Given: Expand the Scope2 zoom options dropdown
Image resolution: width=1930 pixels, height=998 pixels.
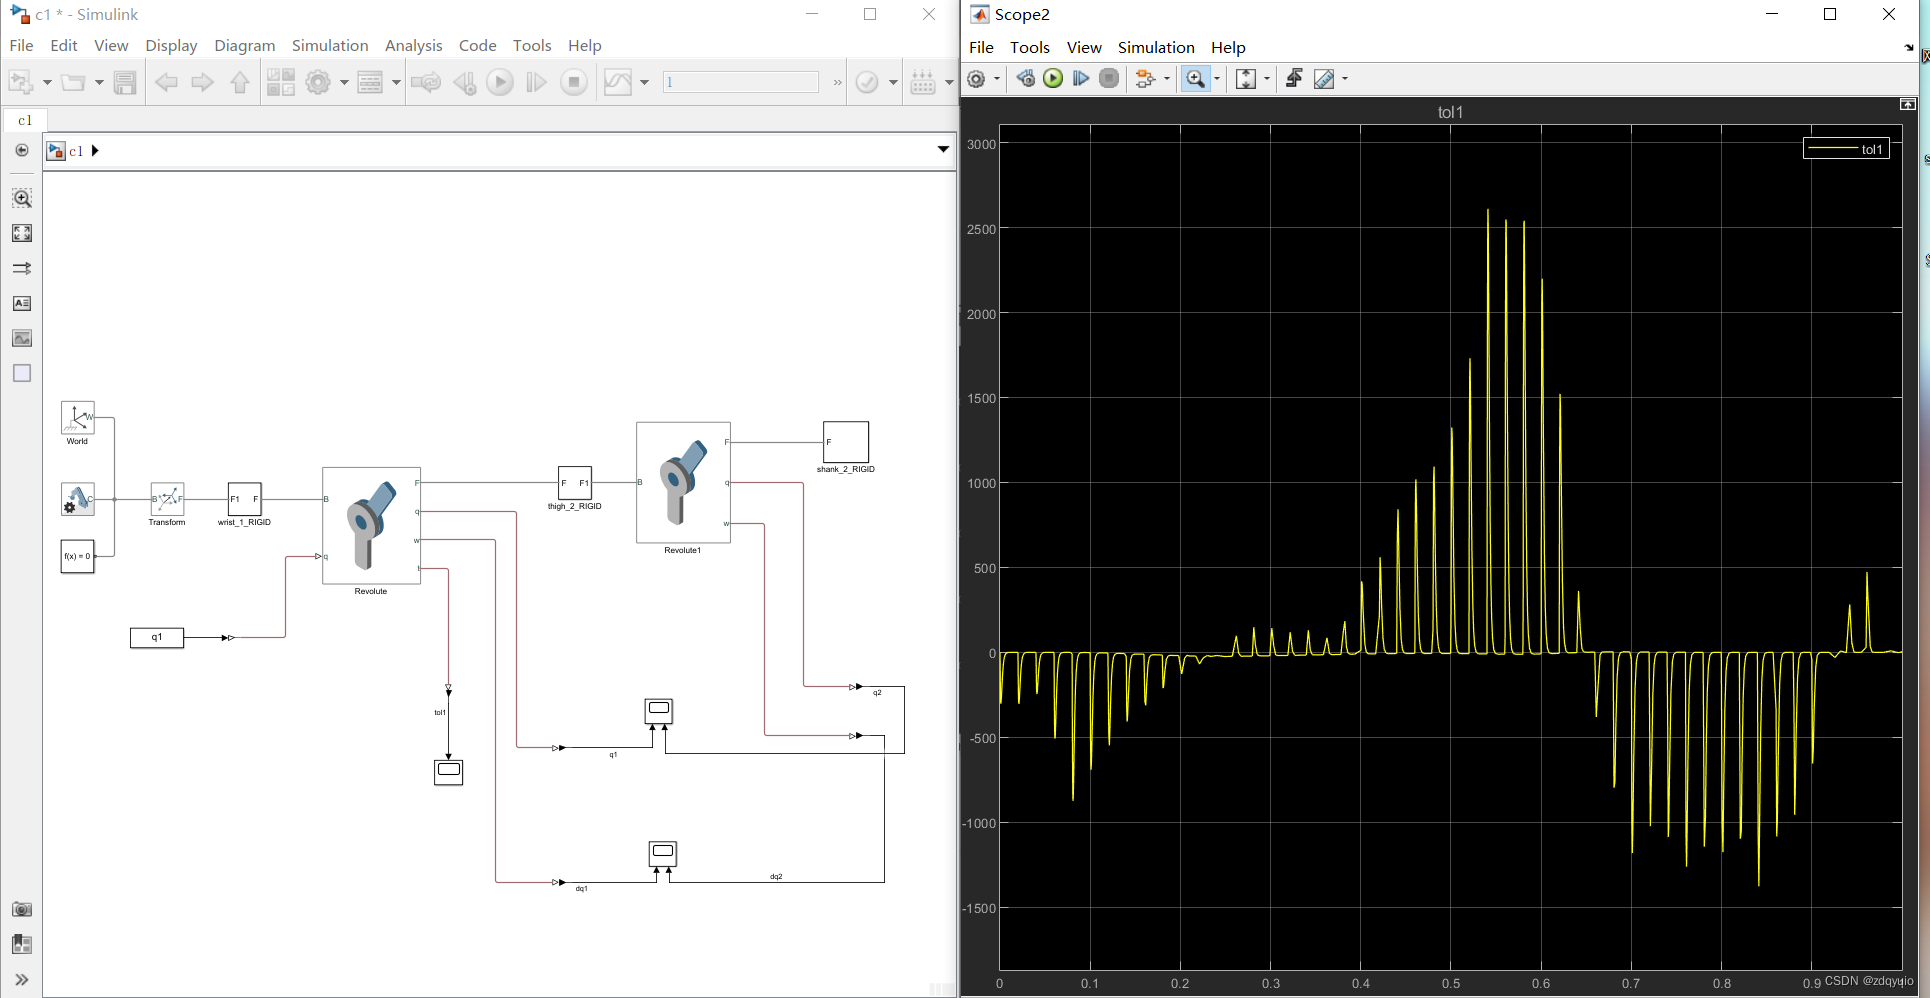Looking at the screenshot, I should click(1216, 78).
